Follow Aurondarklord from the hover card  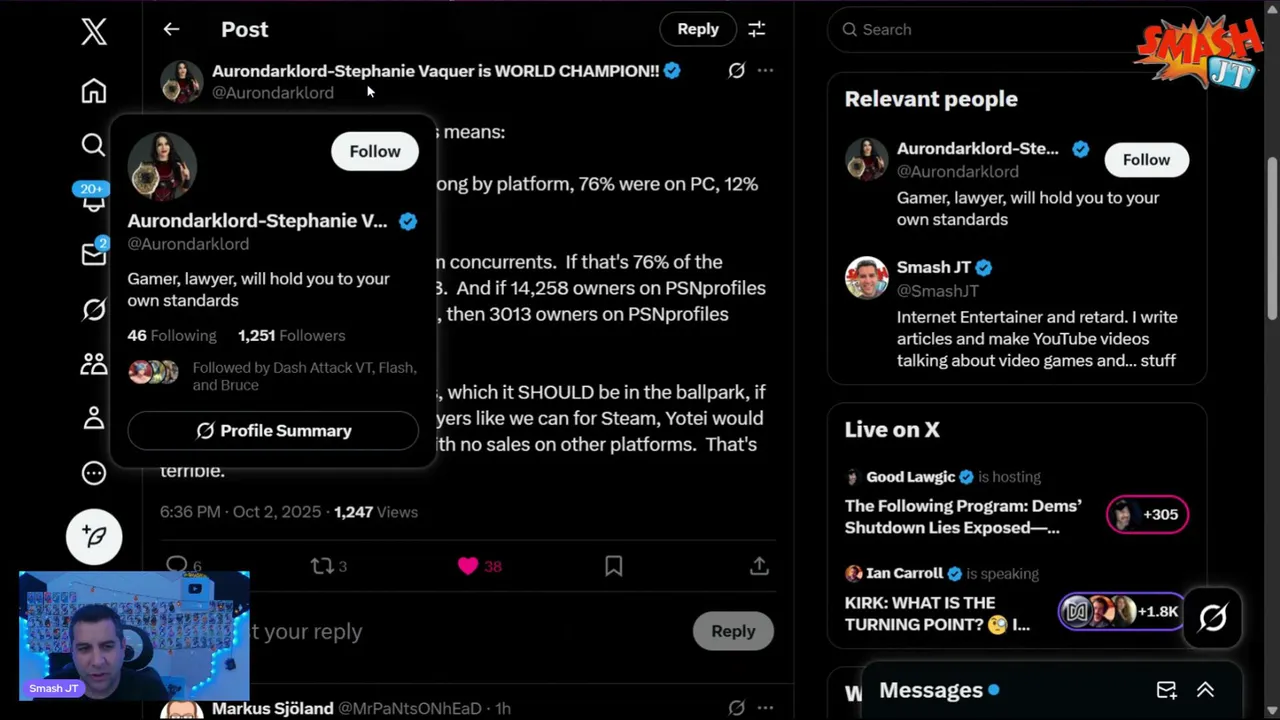(x=374, y=151)
